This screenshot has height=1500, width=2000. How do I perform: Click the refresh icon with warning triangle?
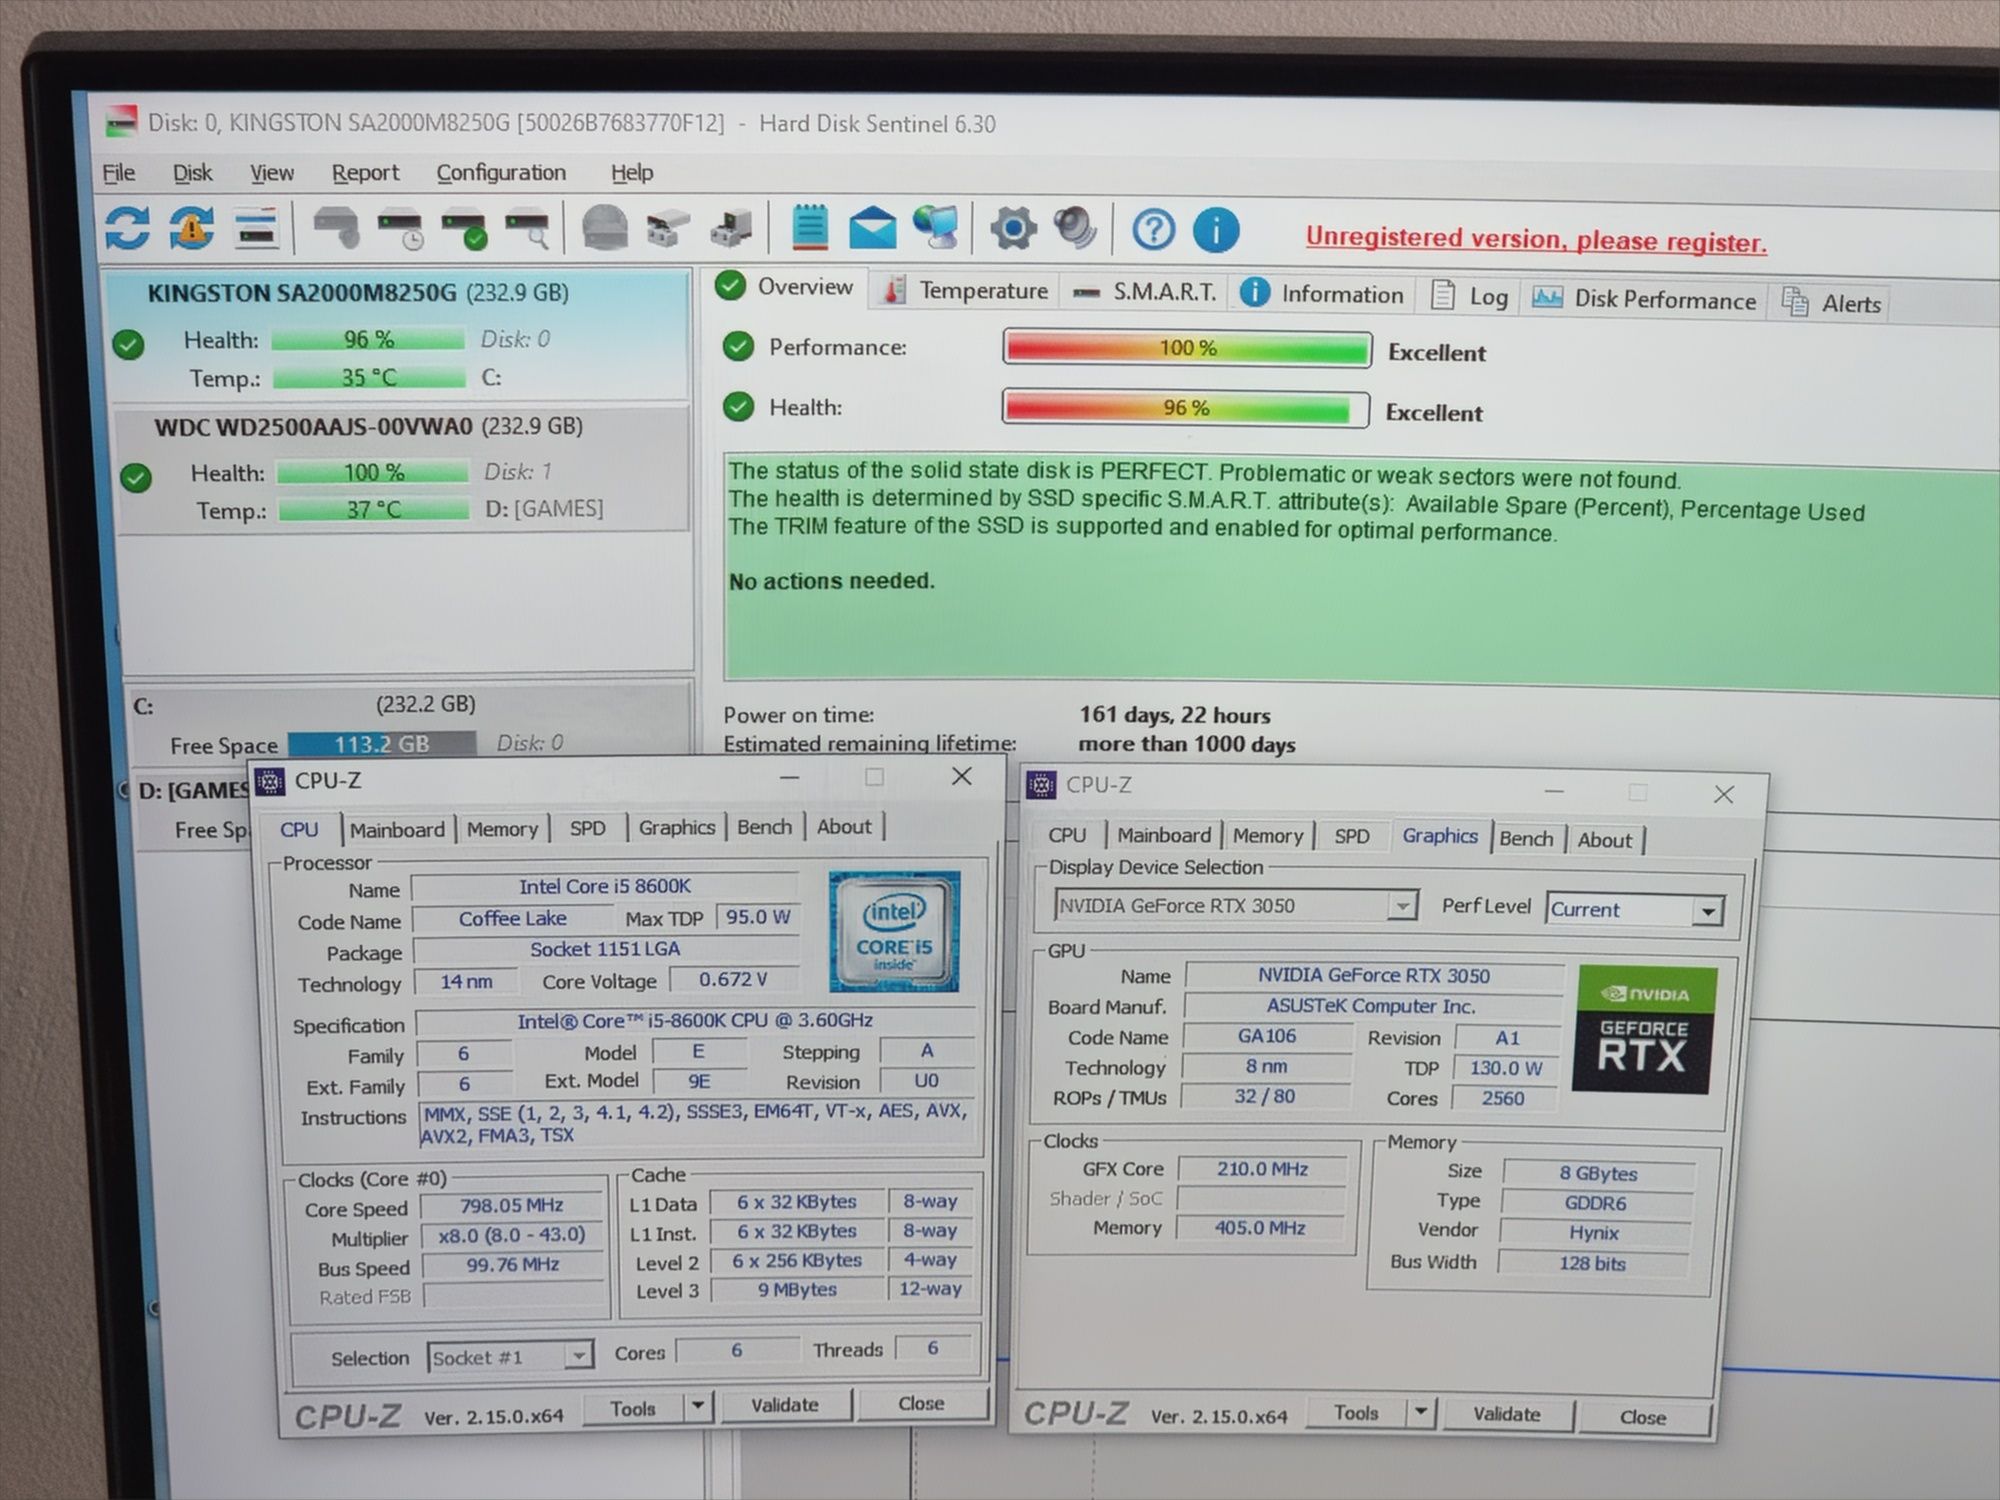pyautogui.click(x=191, y=227)
